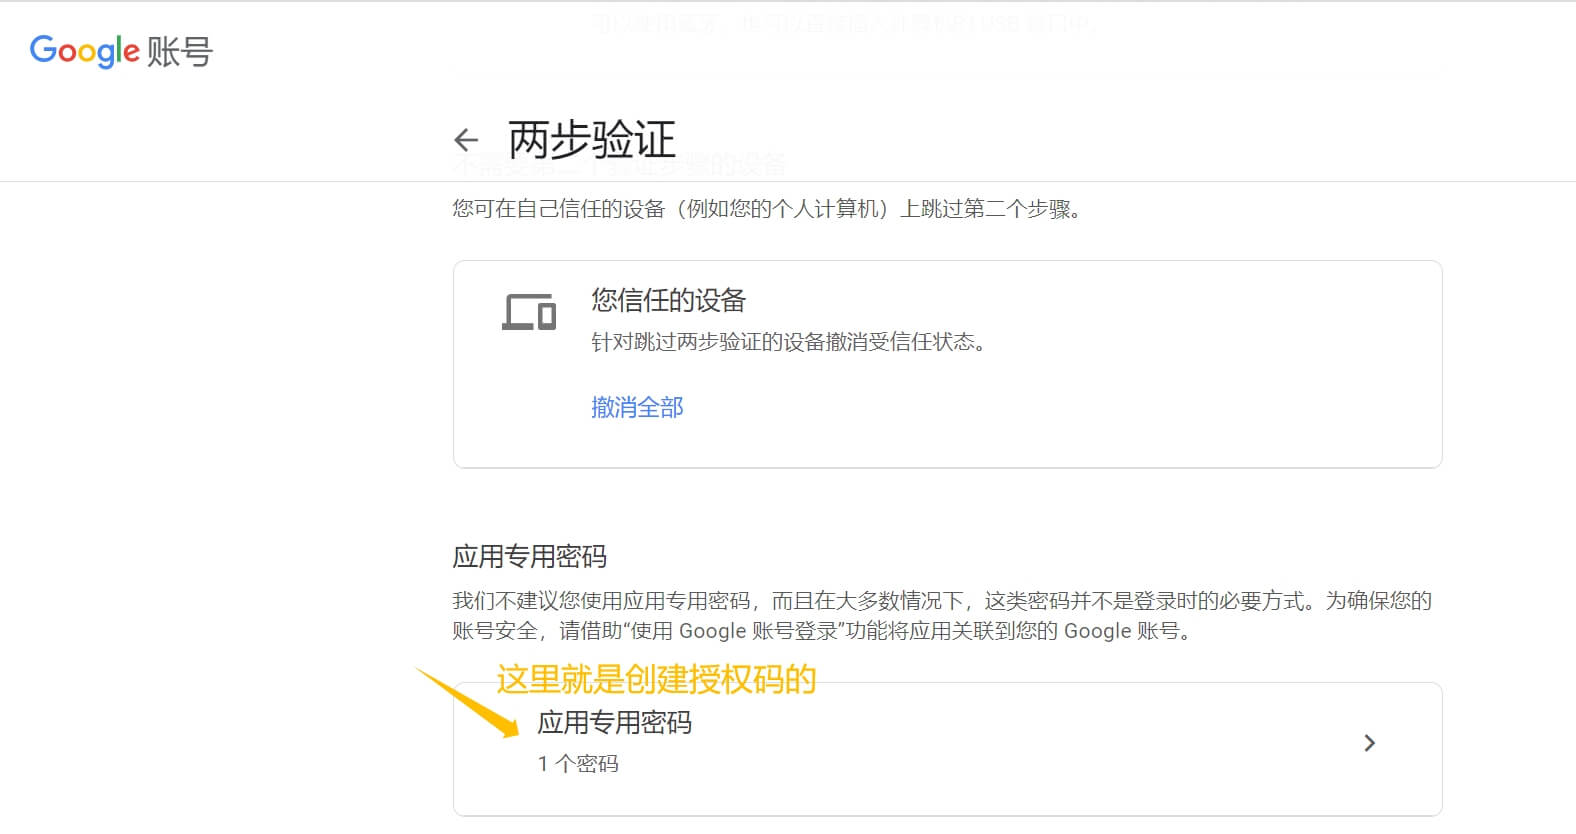
Task: Click 针对跳过两步验证的设备撤消受信任状态 description
Action: click(790, 342)
